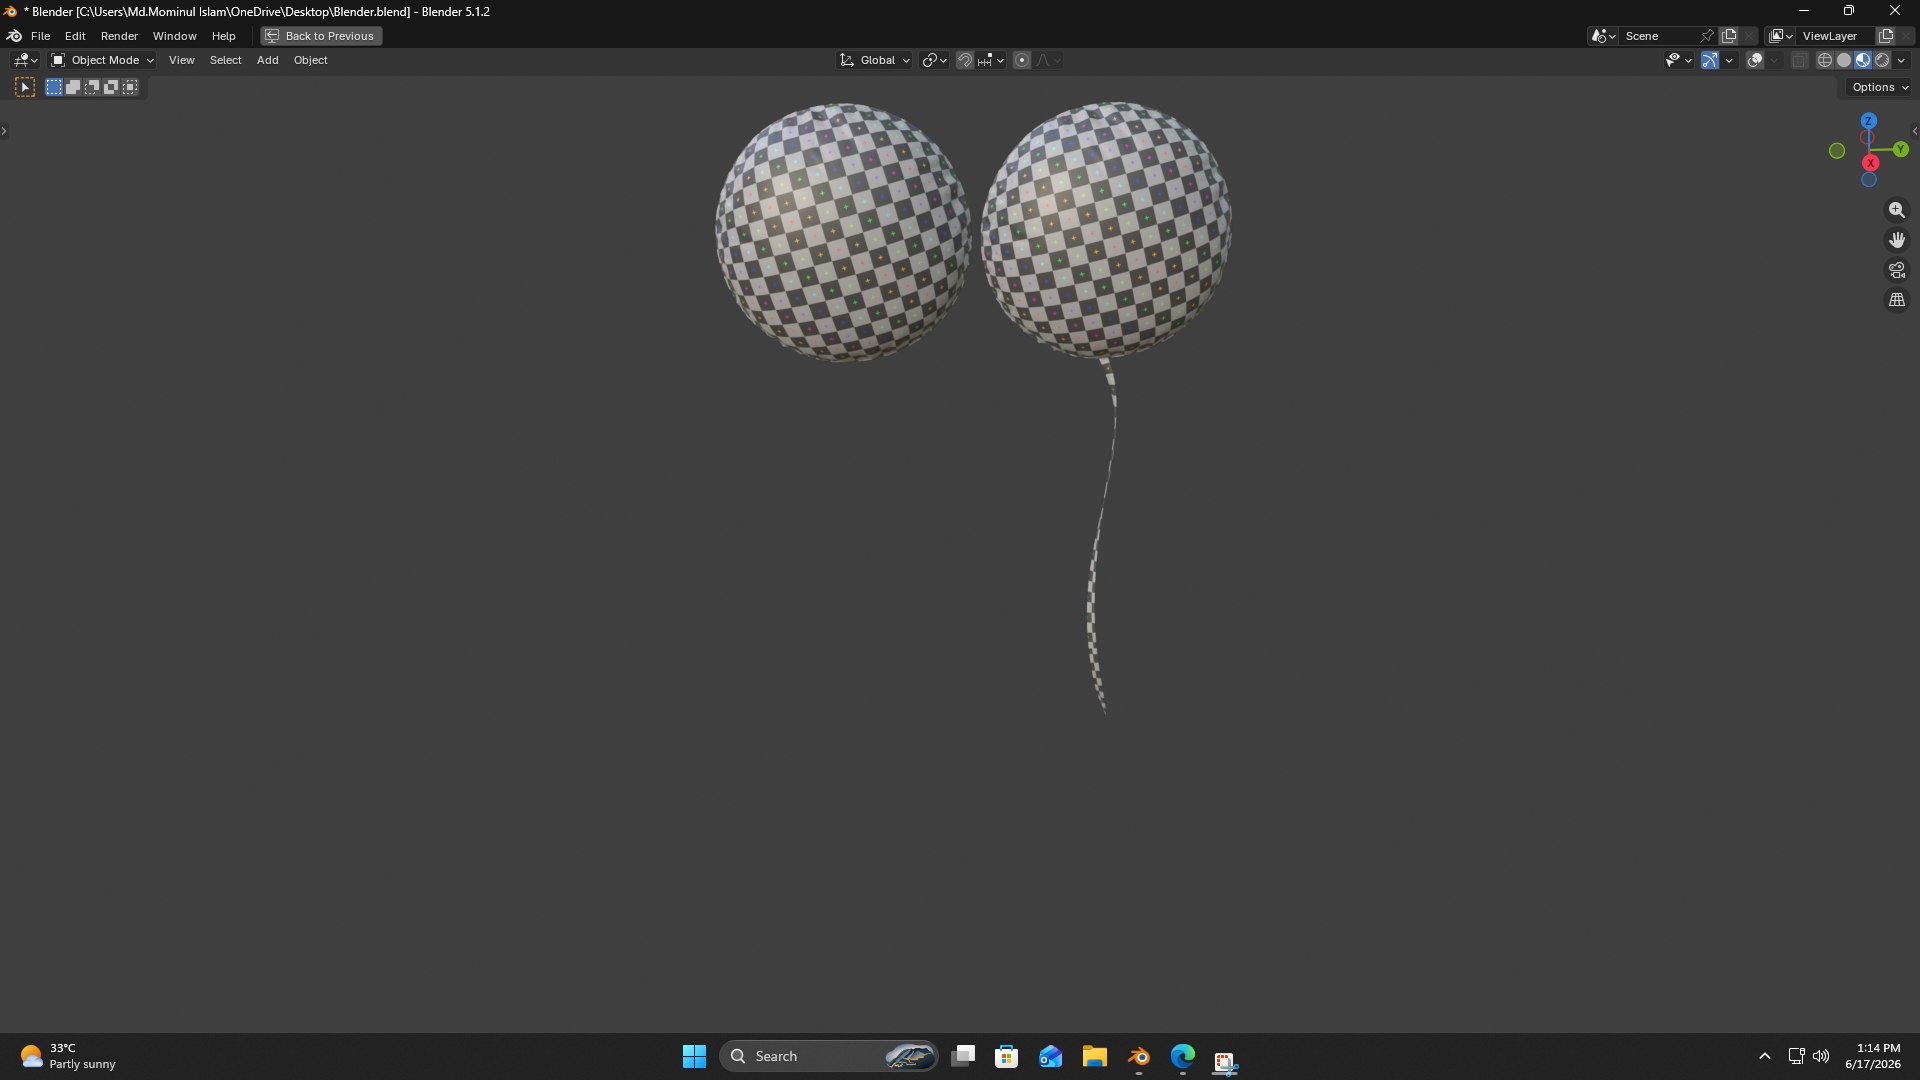
Task: Create a new Scene copy
Action: pyautogui.click(x=1729, y=36)
